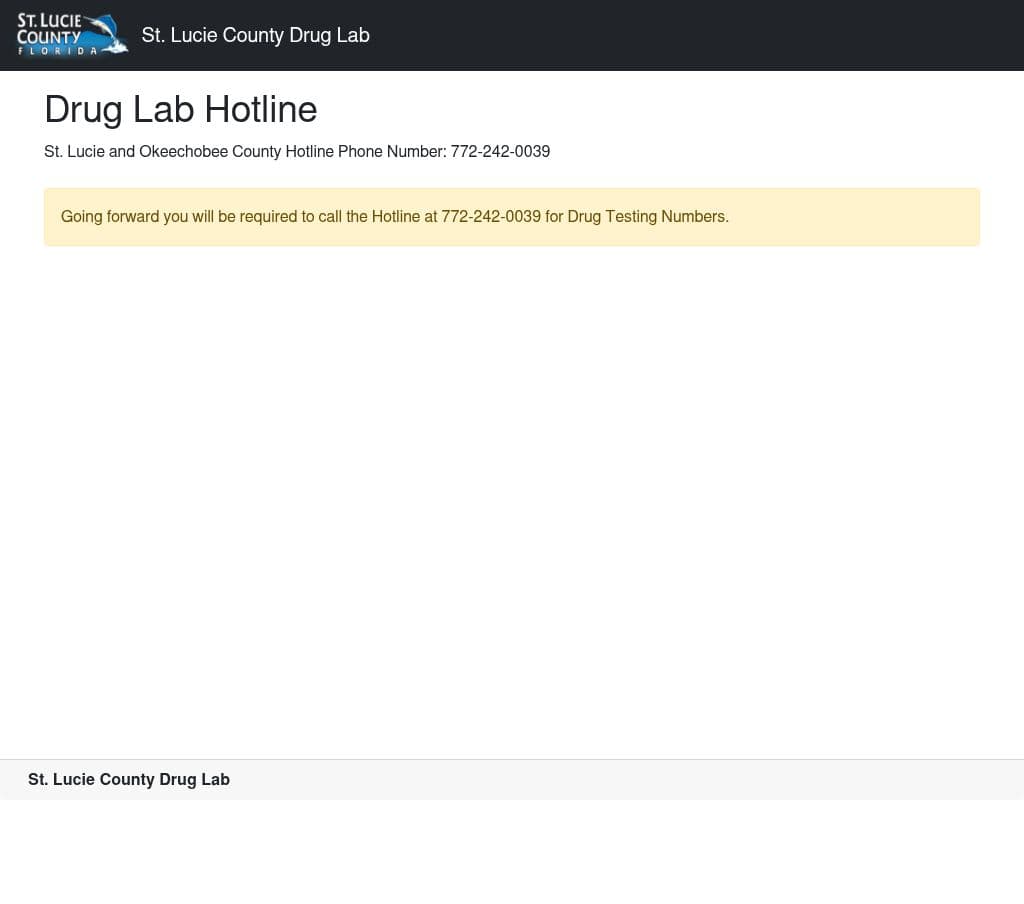
Task: Click empty area of the dark navigation bar
Action: [700, 35]
